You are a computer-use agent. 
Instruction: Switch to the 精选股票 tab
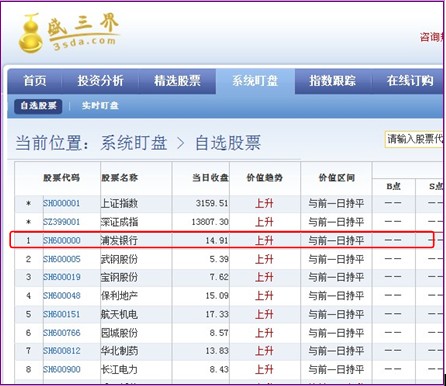click(177, 81)
